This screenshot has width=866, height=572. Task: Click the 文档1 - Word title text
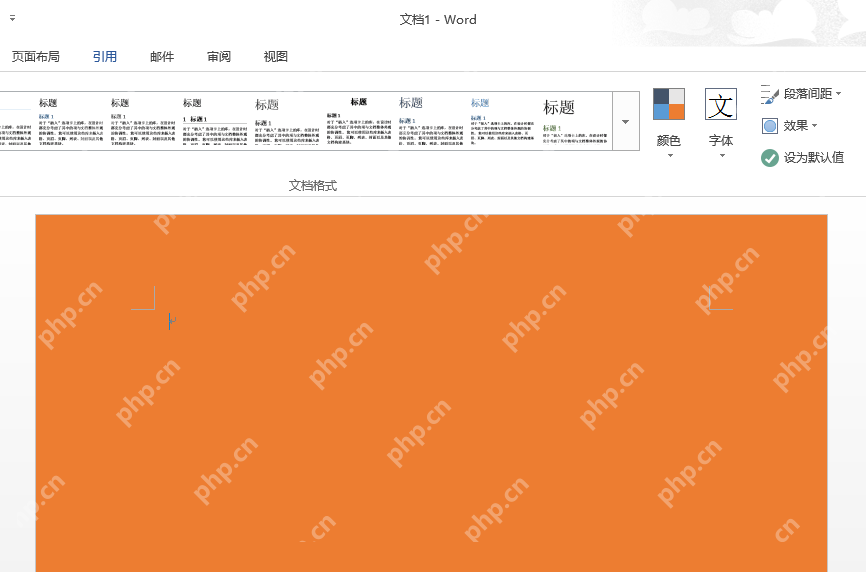coord(438,19)
